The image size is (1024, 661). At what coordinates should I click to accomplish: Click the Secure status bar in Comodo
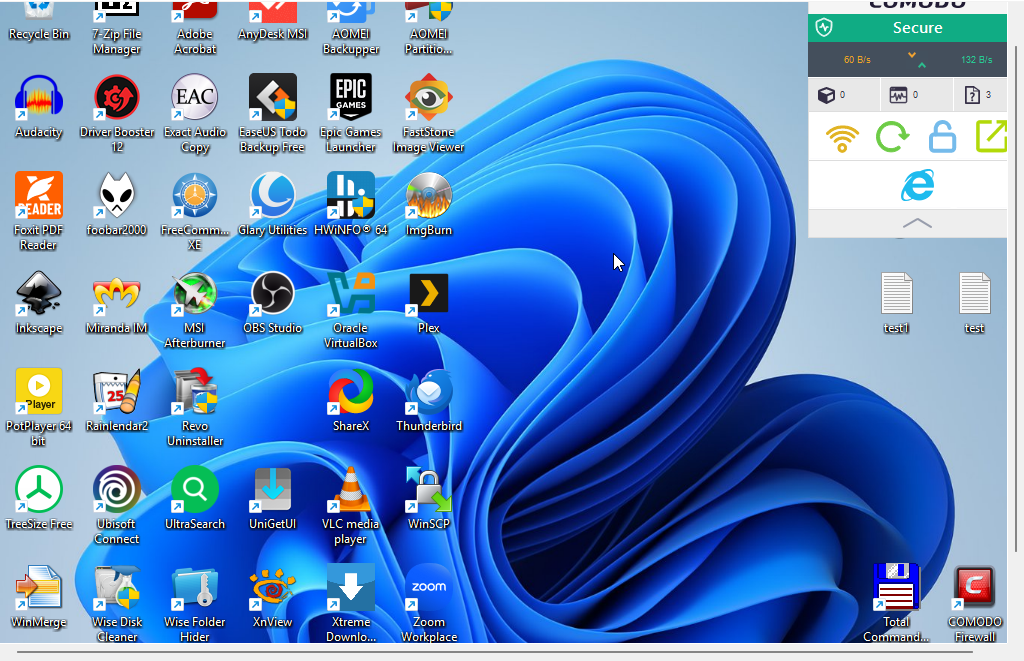point(908,28)
